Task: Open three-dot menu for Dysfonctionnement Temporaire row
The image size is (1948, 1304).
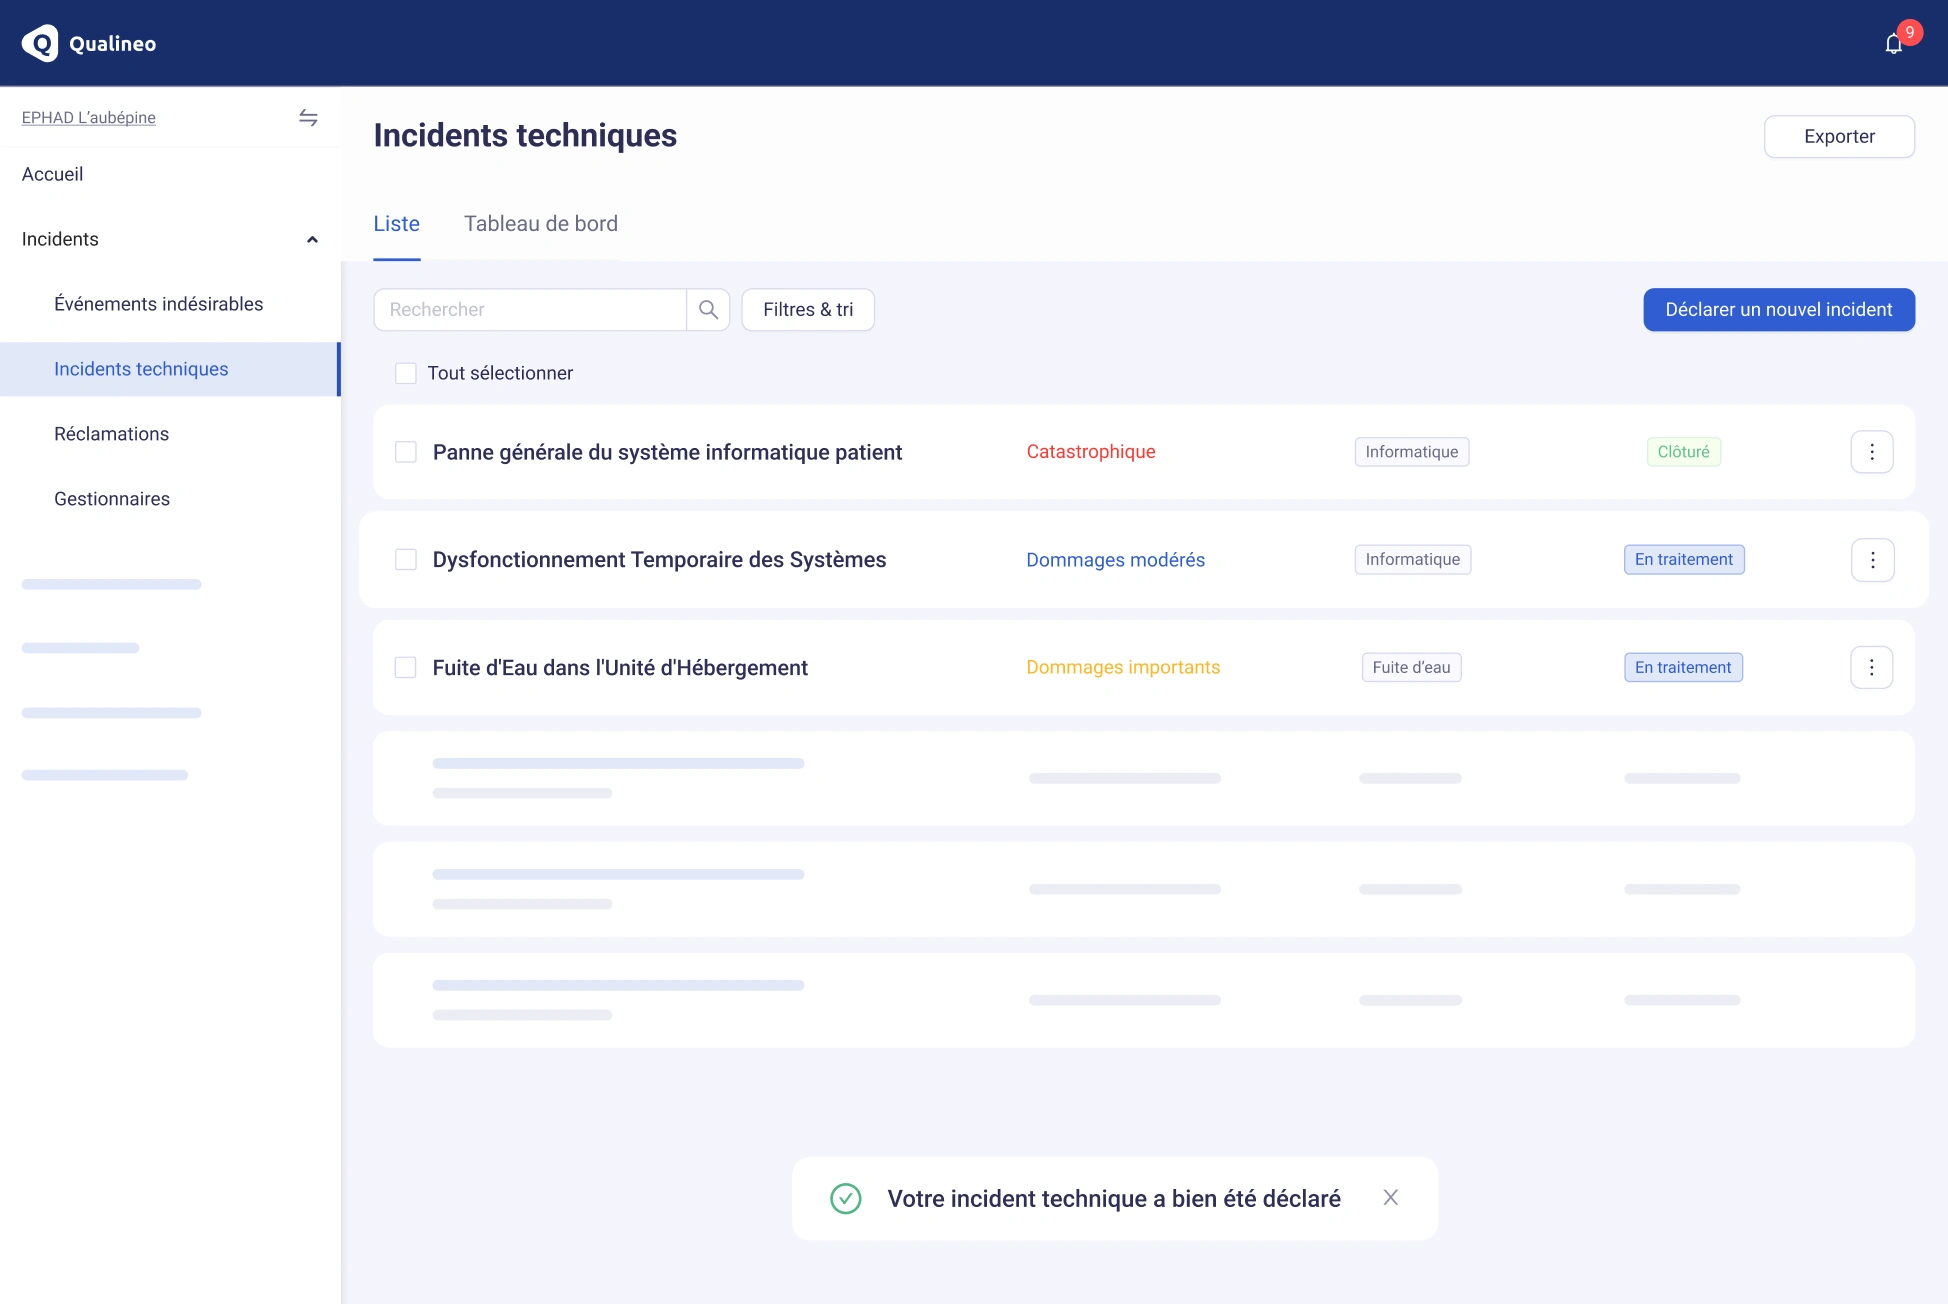Action: [1871, 560]
